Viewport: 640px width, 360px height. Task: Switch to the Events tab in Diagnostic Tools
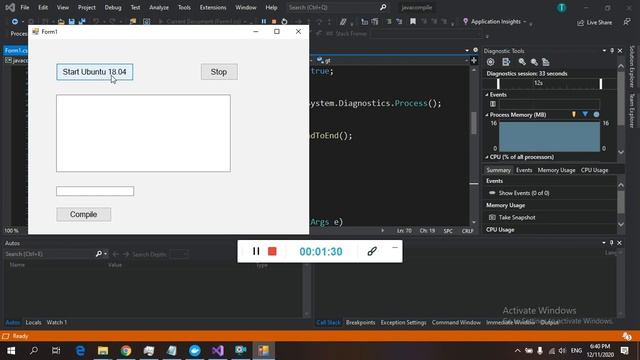point(524,170)
